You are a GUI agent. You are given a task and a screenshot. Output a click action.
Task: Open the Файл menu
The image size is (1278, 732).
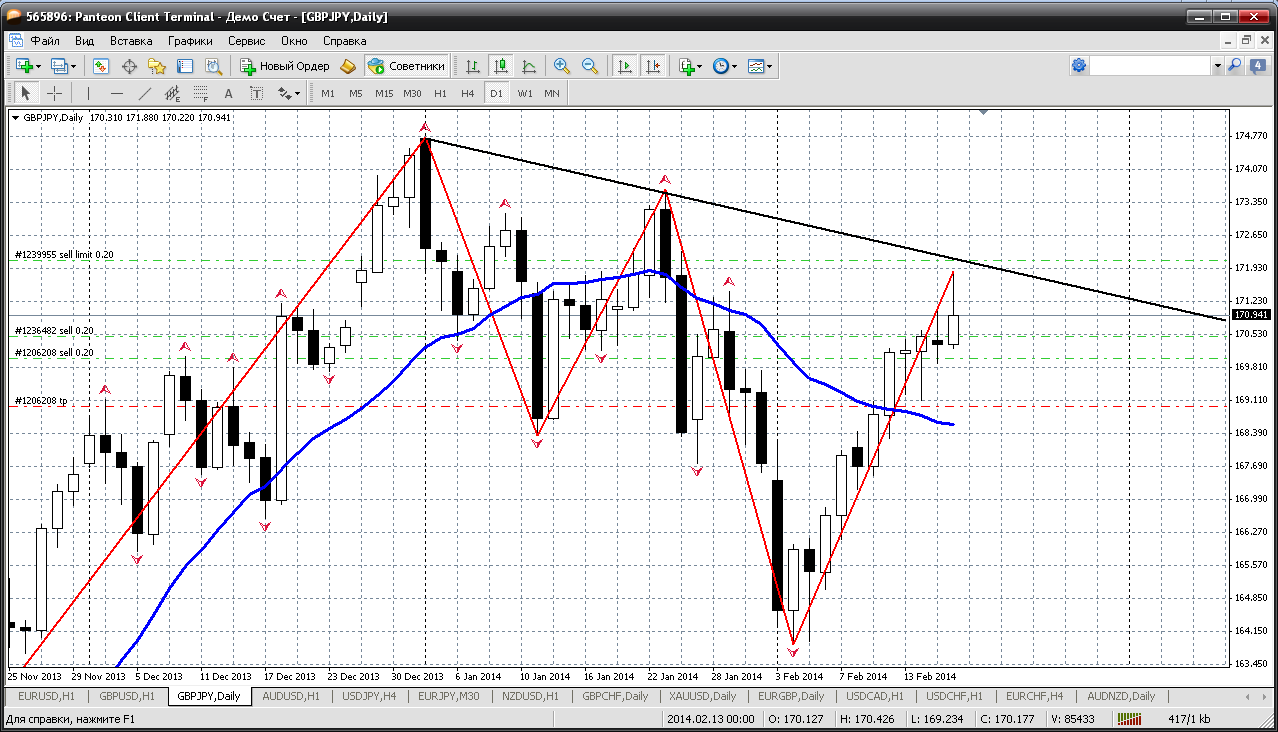(x=45, y=41)
